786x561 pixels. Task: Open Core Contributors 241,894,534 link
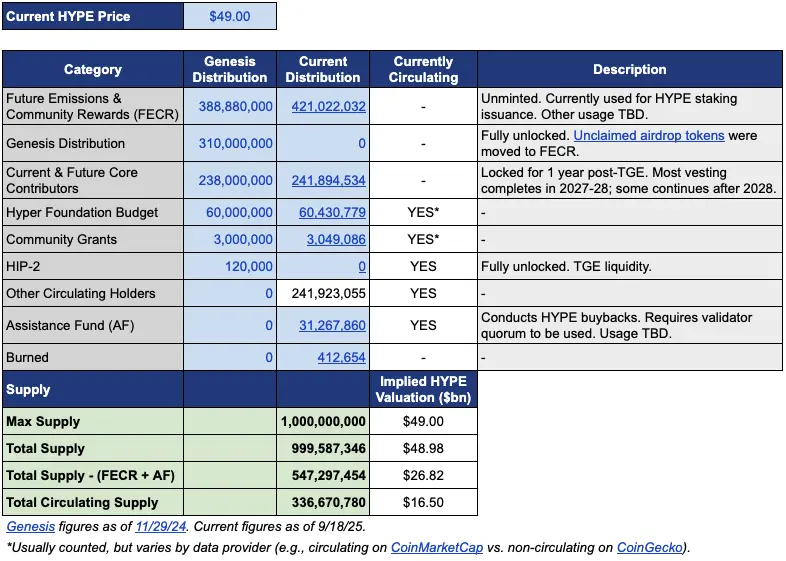328,181
